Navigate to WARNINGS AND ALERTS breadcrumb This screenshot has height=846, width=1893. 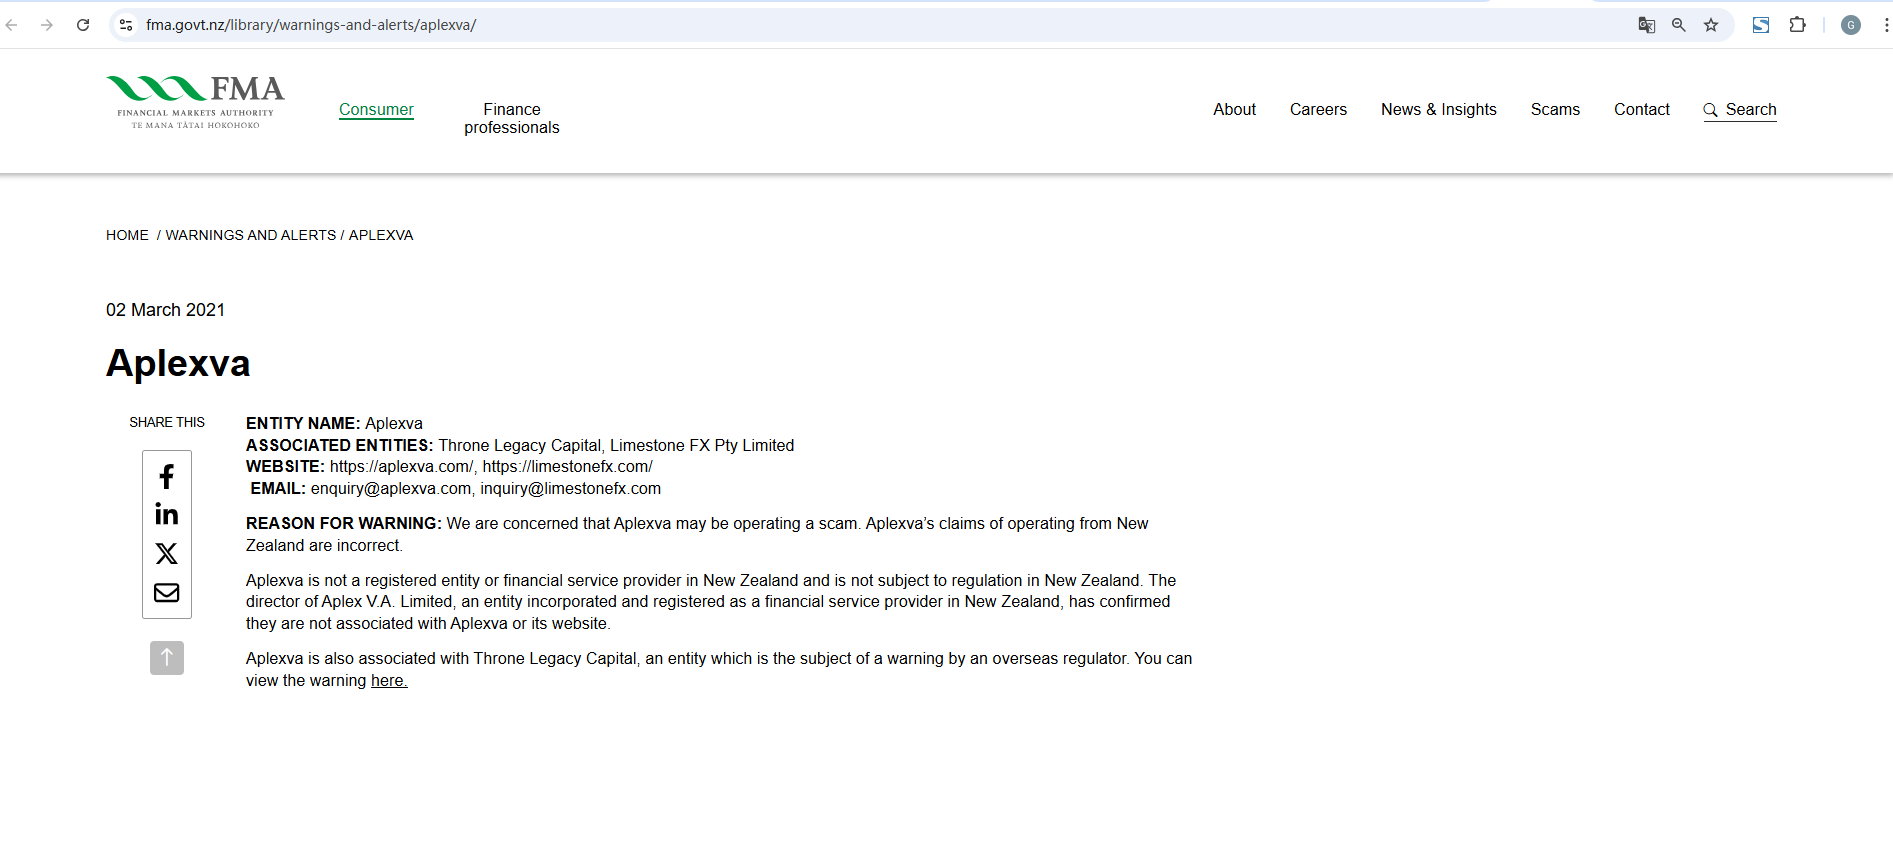tap(251, 235)
